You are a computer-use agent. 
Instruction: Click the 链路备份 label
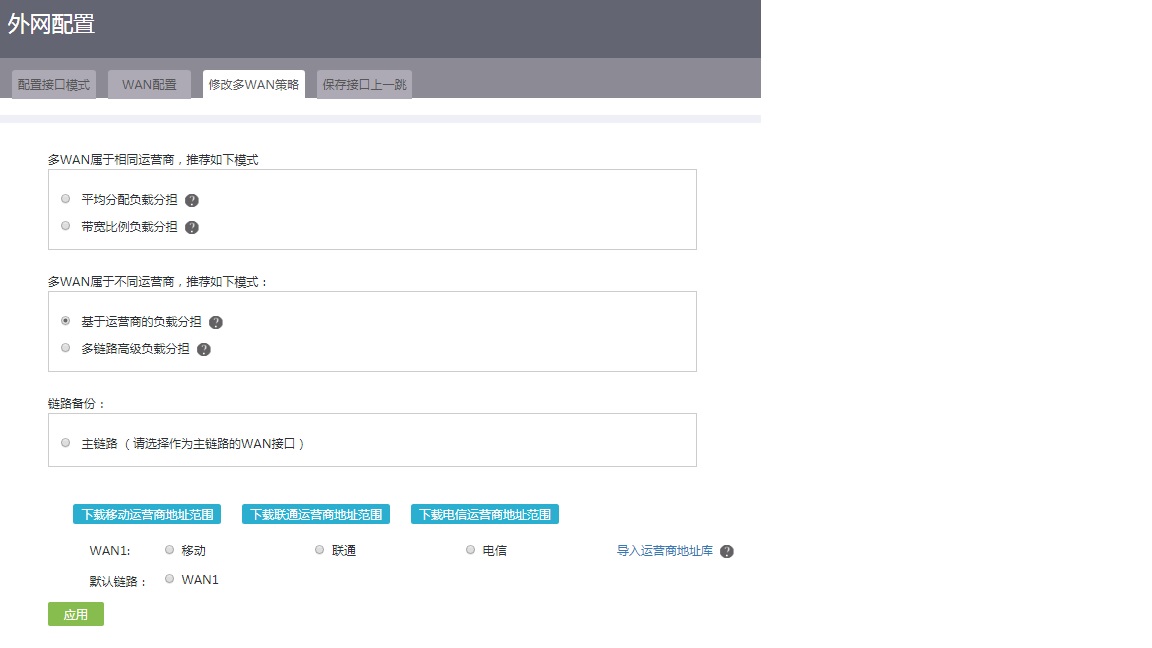[x=76, y=404]
